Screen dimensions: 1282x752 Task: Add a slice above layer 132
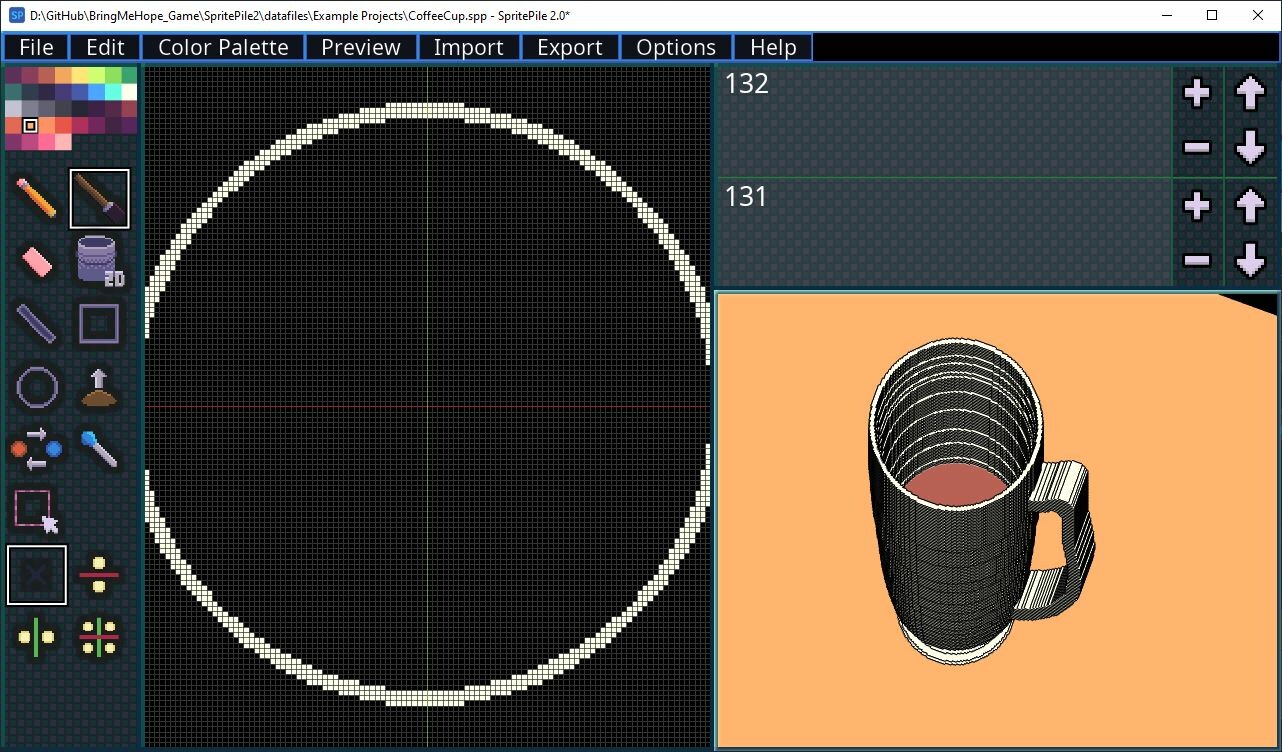coord(1196,92)
